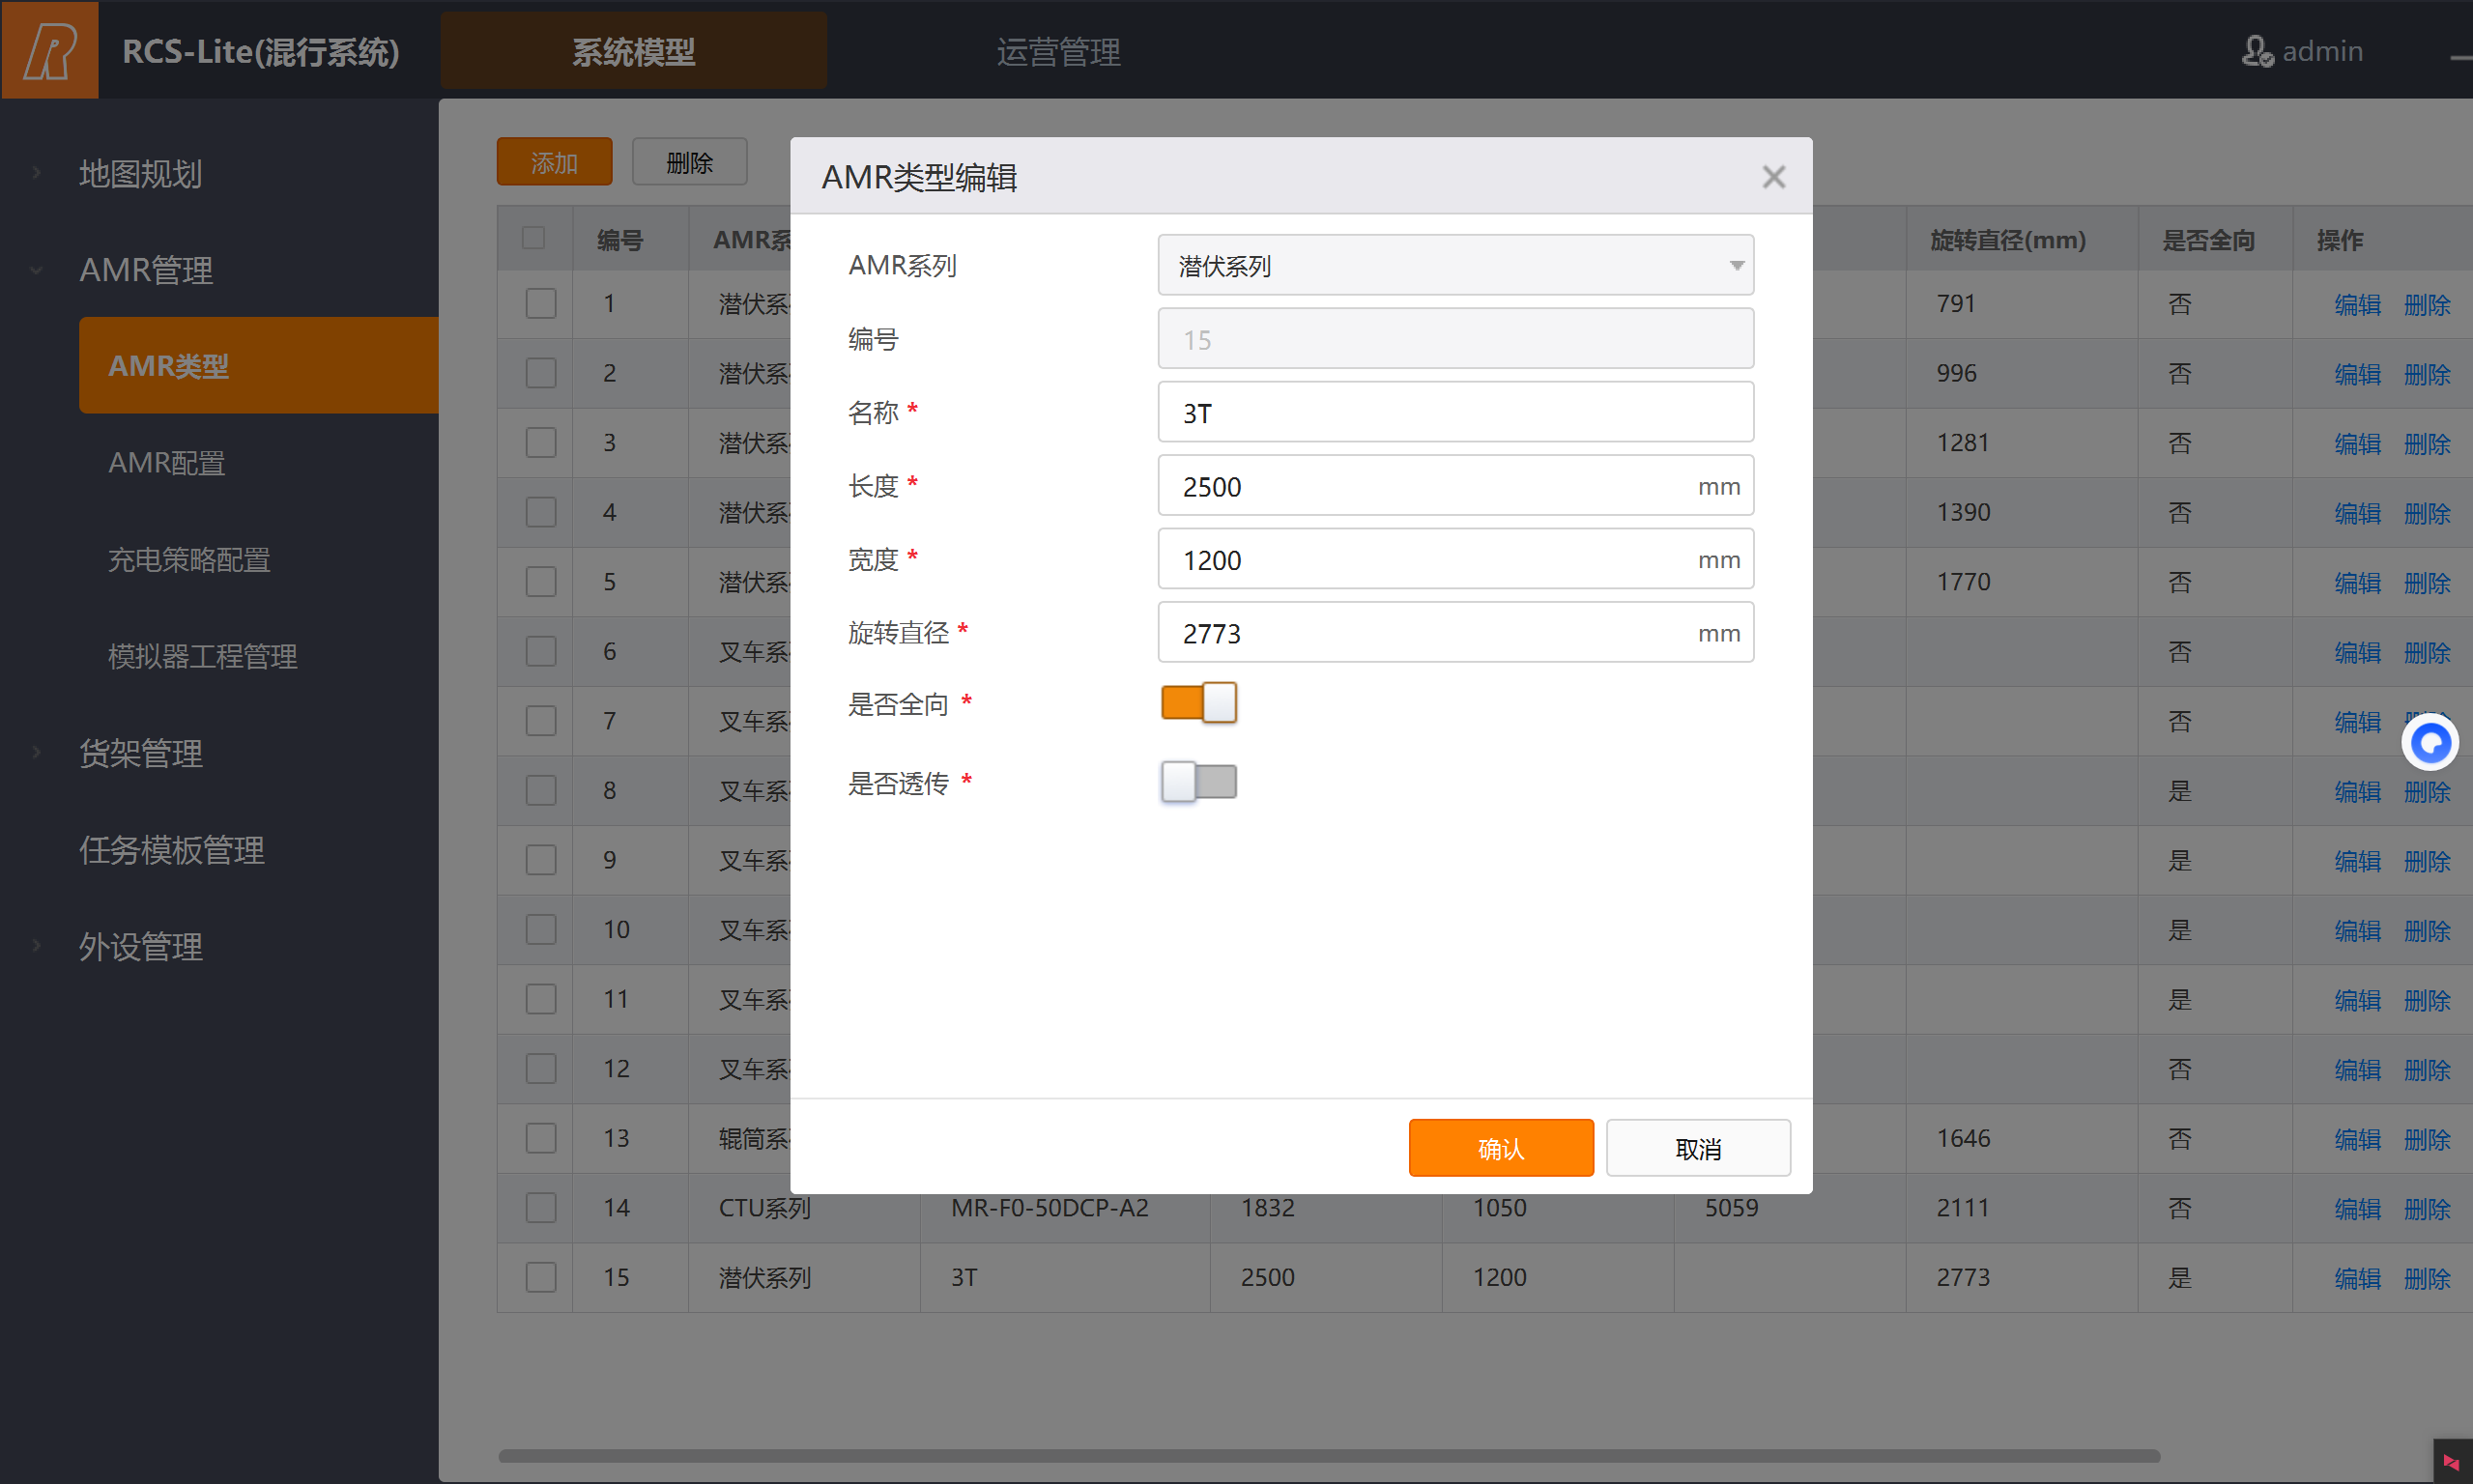
Task: Click the red flag icon at bottom right
Action: pos(2451,1461)
